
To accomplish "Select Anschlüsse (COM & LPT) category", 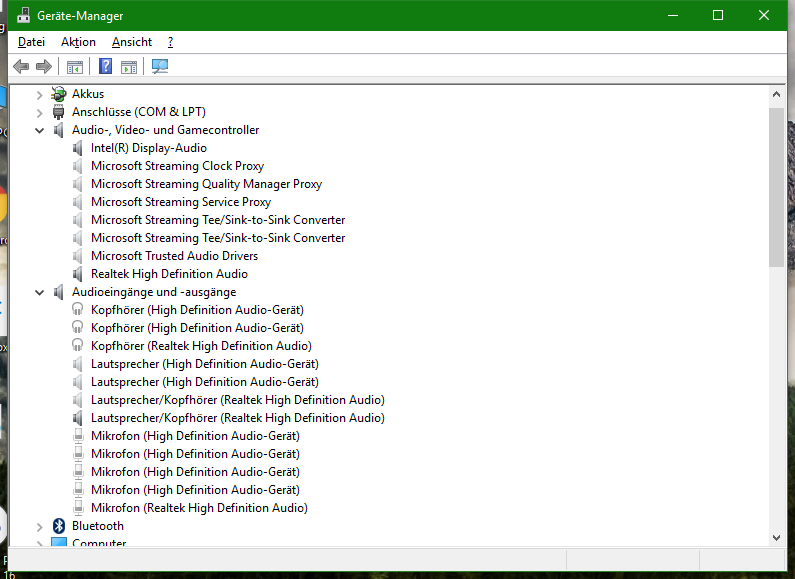I will click(x=139, y=112).
